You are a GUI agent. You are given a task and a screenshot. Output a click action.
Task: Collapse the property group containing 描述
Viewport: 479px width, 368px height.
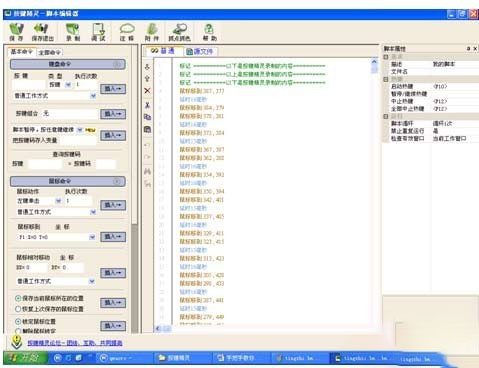pos(386,57)
